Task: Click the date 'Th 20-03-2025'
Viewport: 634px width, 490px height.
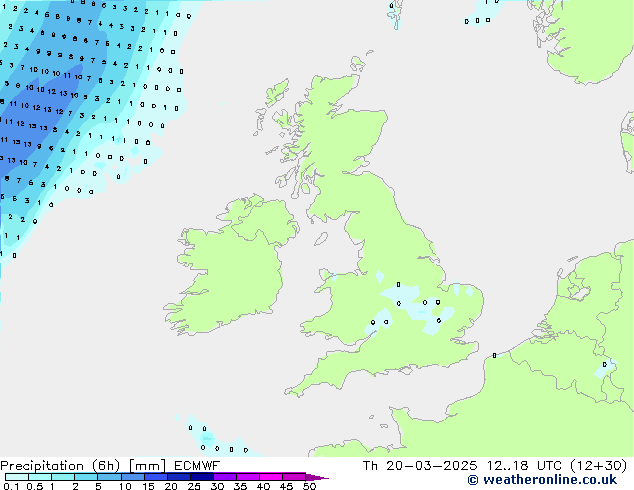Action: [x=420, y=466]
